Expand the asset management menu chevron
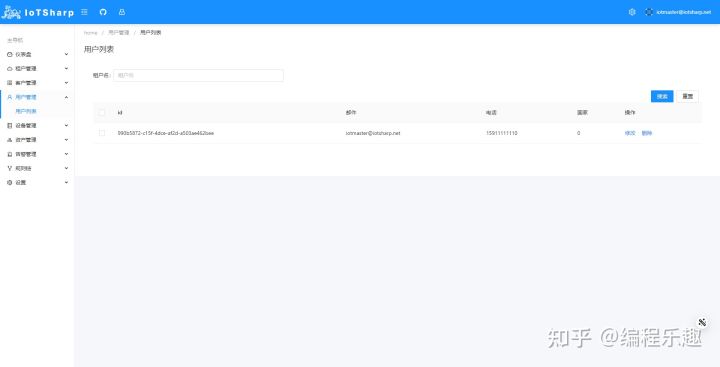Viewport: 720px width, 367px height. tap(66, 140)
